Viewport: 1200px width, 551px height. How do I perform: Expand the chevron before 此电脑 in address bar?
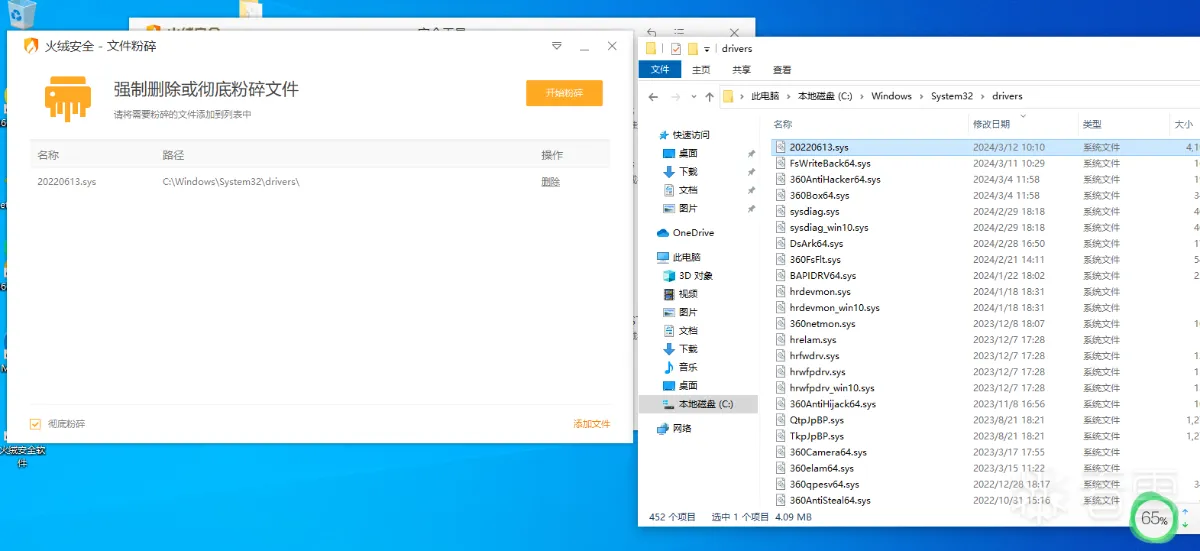click(x=743, y=96)
